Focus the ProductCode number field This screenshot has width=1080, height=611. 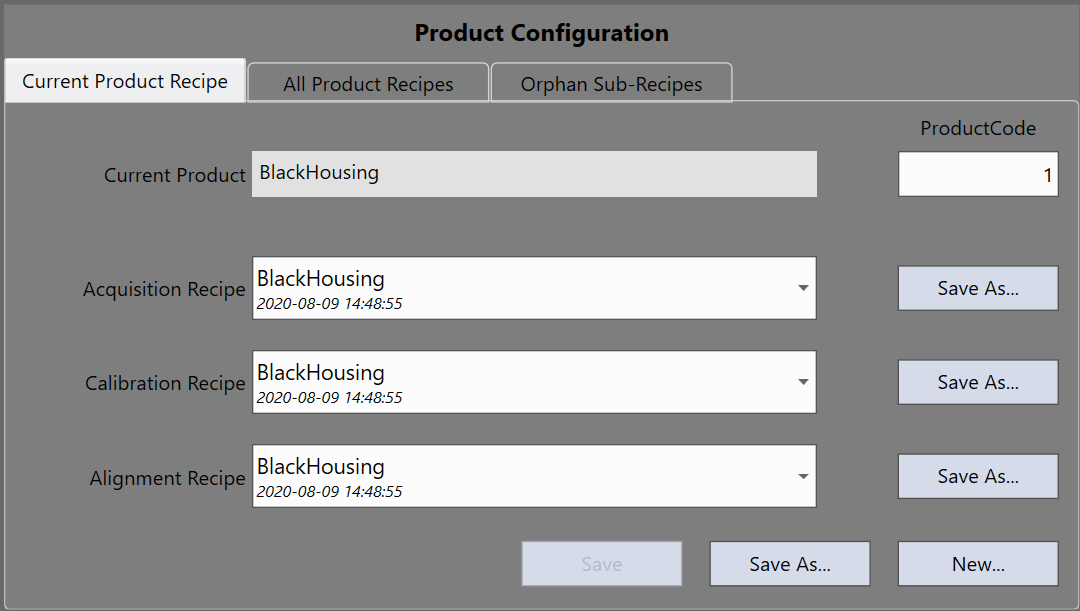click(977, 175)
